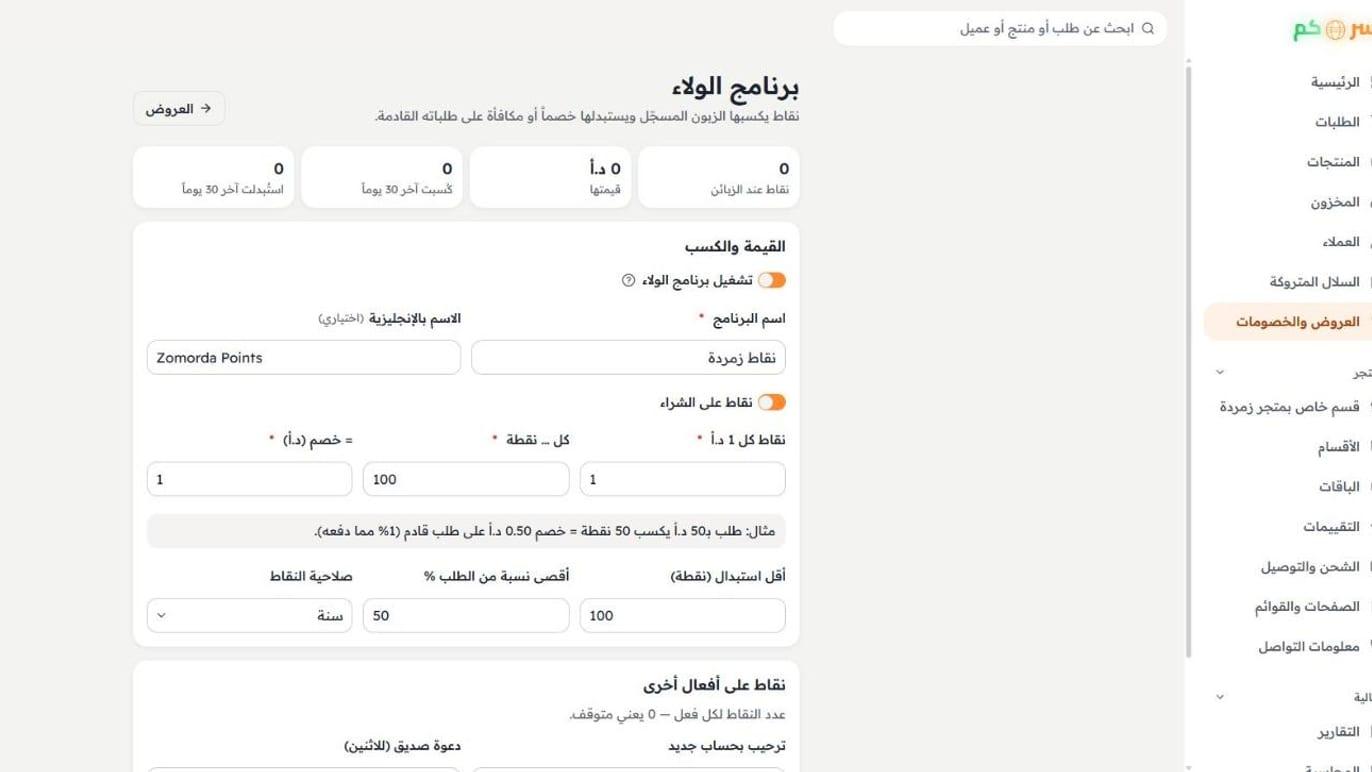
Task: Click the example text مثال: طلب ب50 د.أ
Action: [545, 531]
